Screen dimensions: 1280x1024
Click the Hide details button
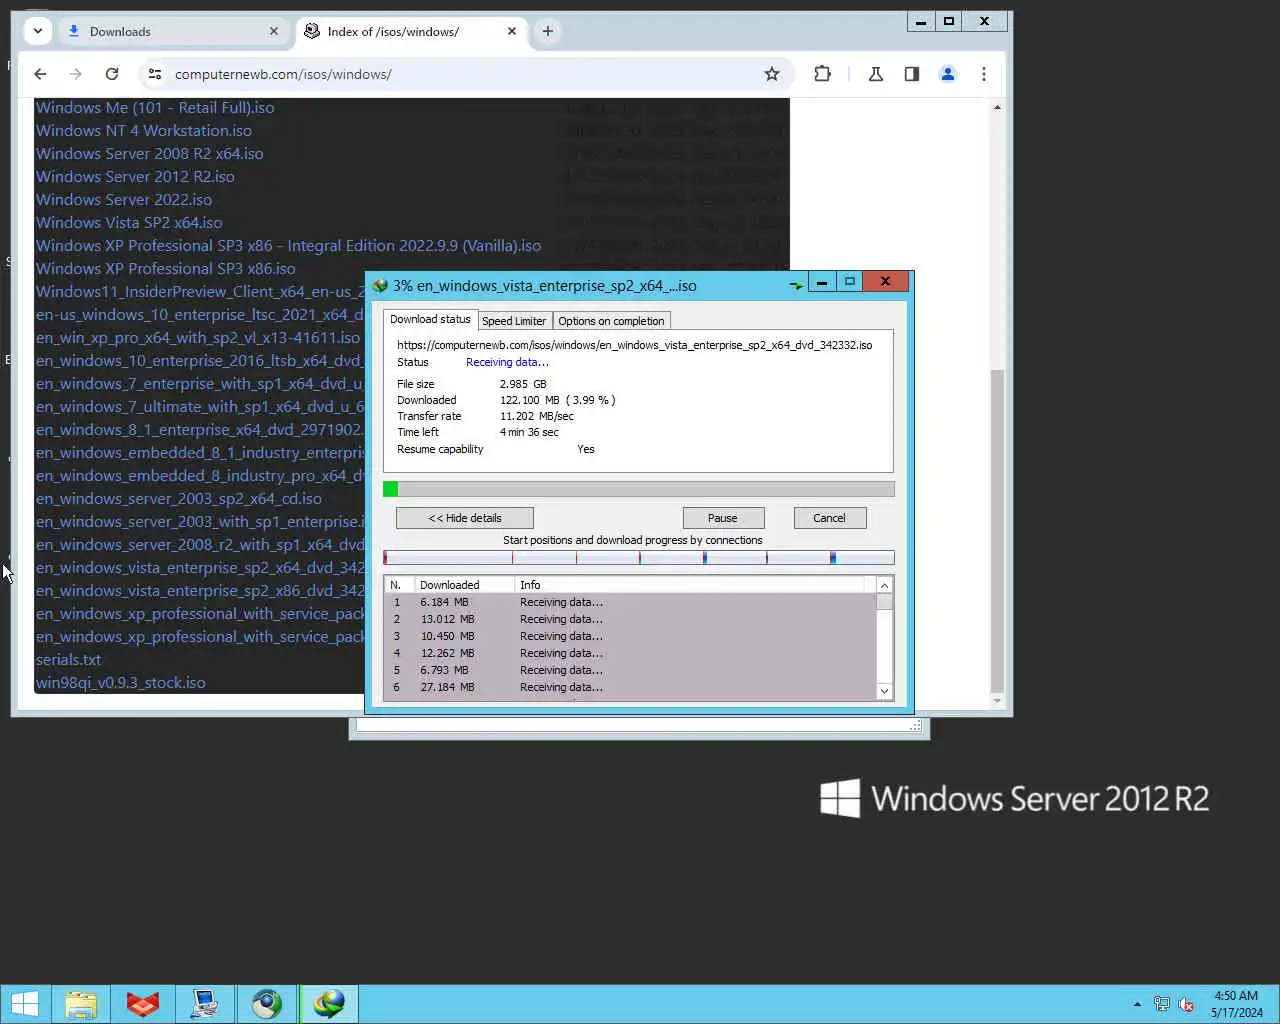465,518
